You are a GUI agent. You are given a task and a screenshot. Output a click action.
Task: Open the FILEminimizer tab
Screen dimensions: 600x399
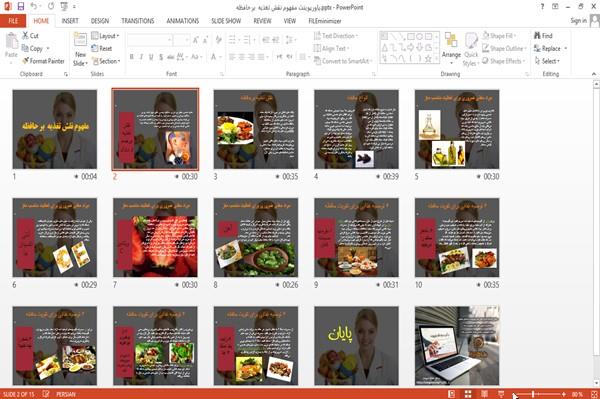324,21
